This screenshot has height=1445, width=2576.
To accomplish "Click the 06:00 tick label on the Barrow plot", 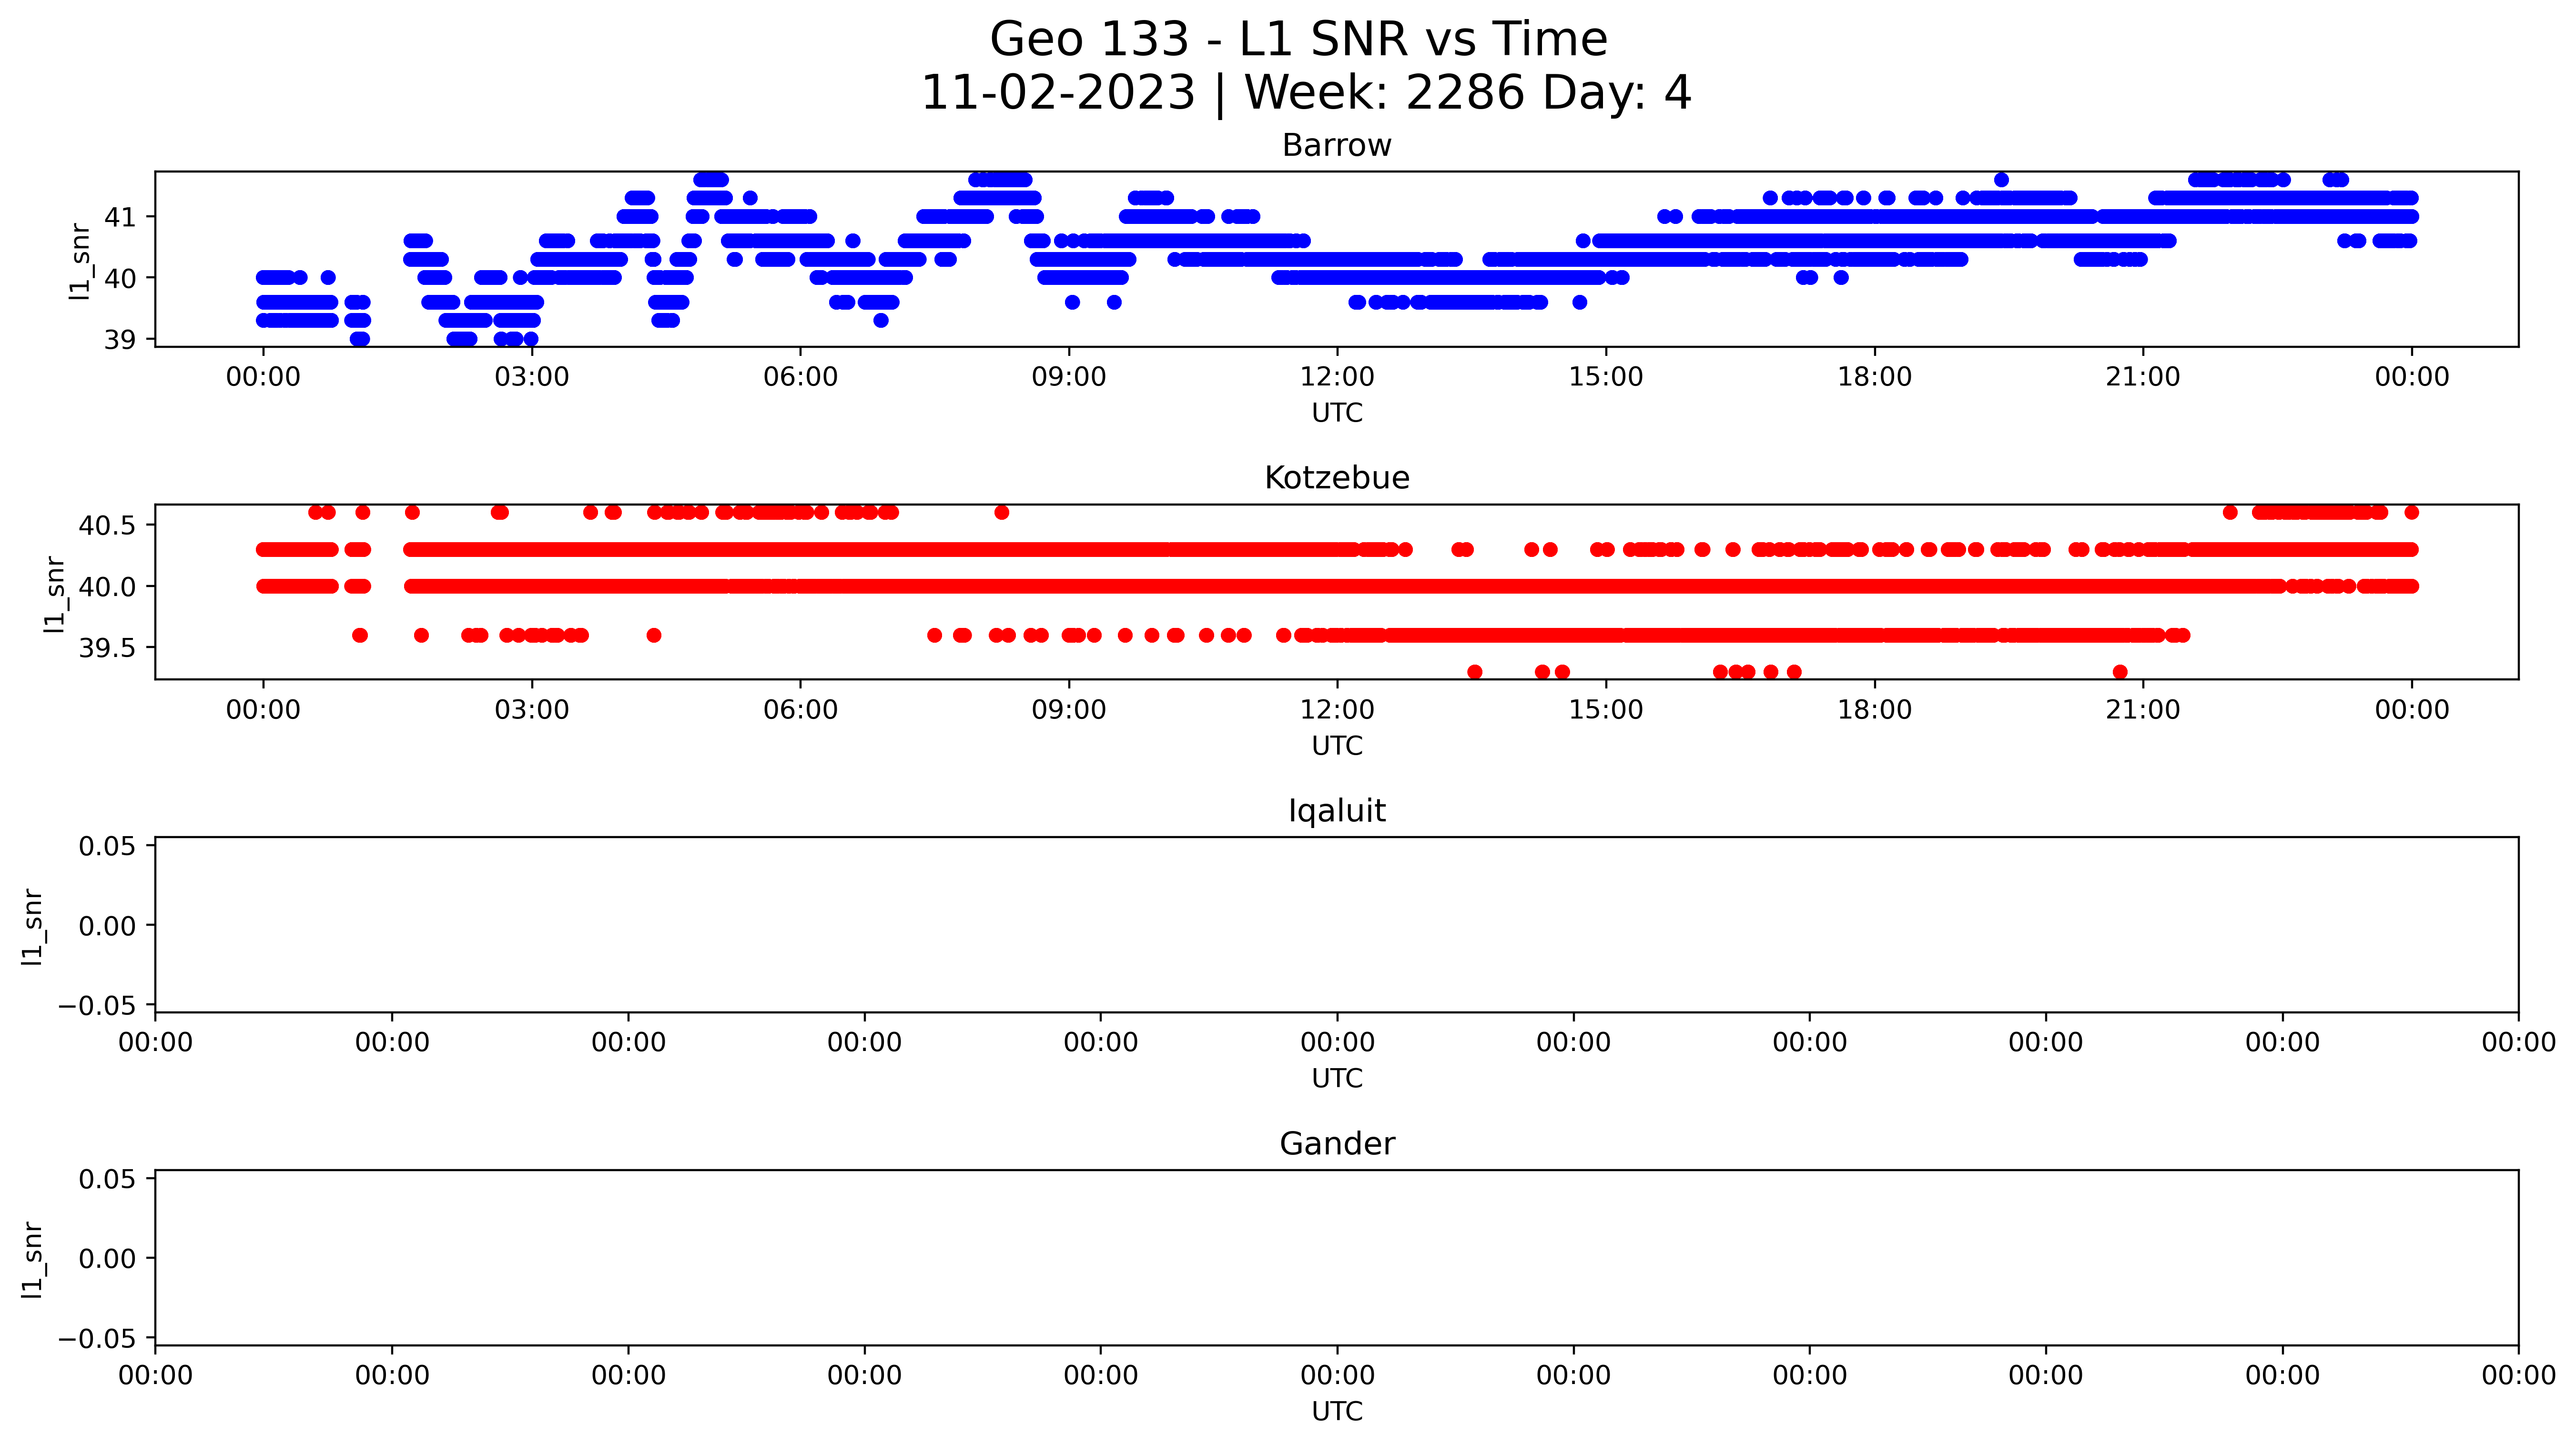I will [x=800, y=378].
